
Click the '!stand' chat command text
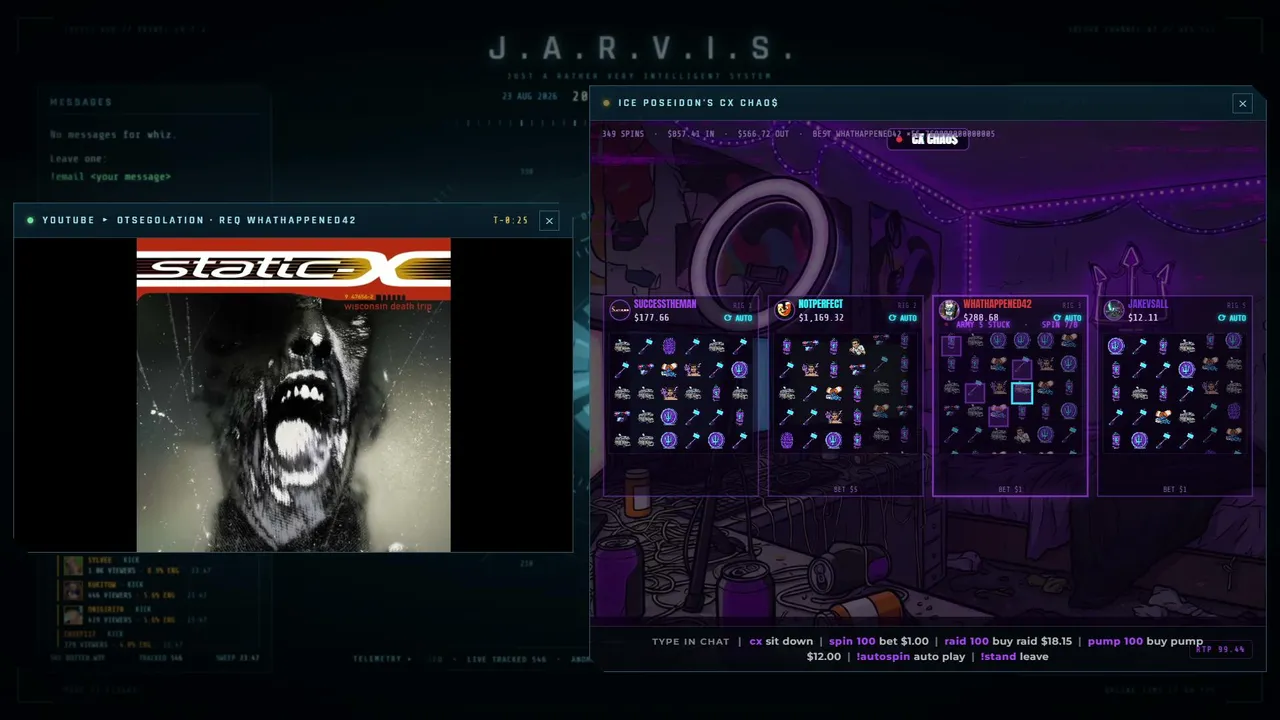pos(998,657)
